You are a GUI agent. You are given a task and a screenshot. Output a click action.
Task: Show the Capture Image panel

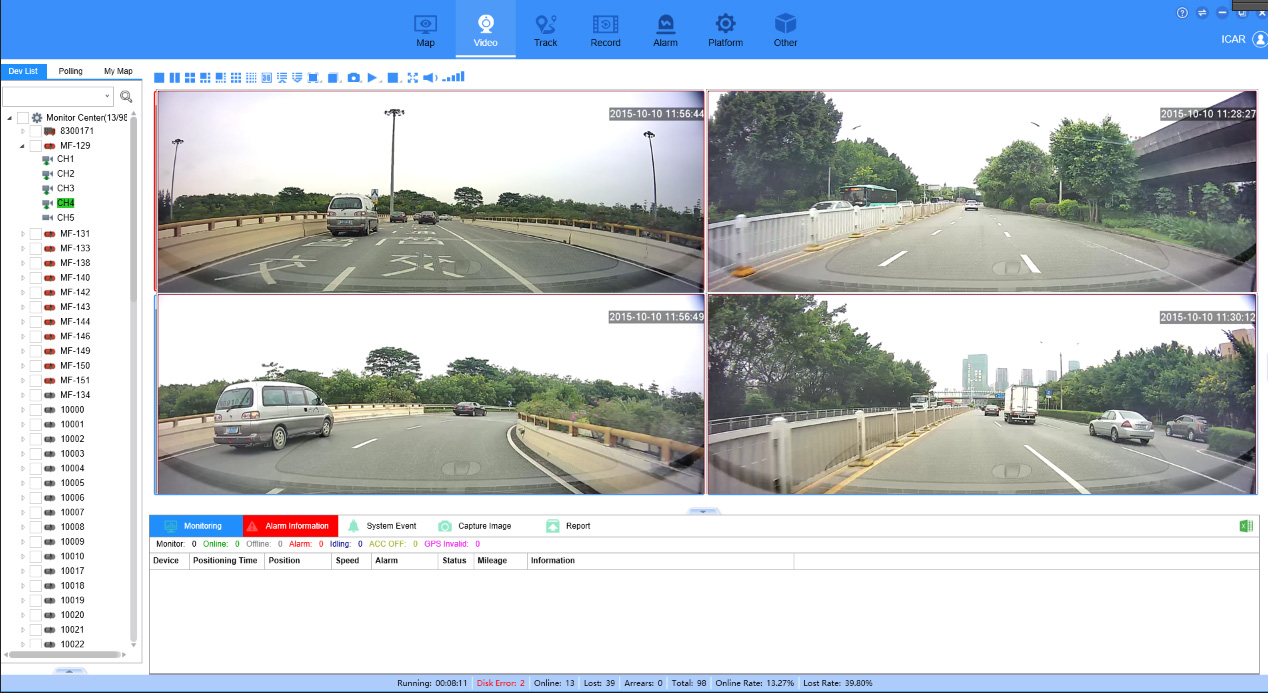475,526
